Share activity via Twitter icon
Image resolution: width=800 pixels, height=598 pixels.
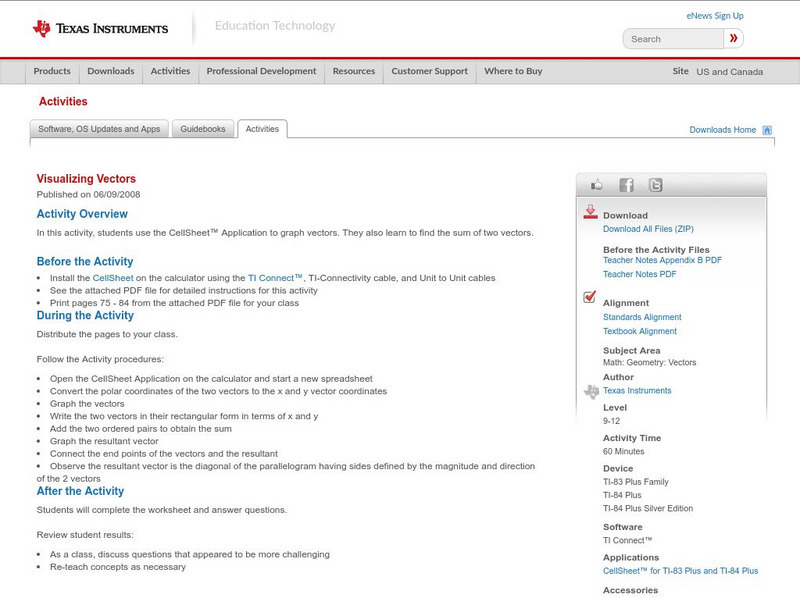656,185
